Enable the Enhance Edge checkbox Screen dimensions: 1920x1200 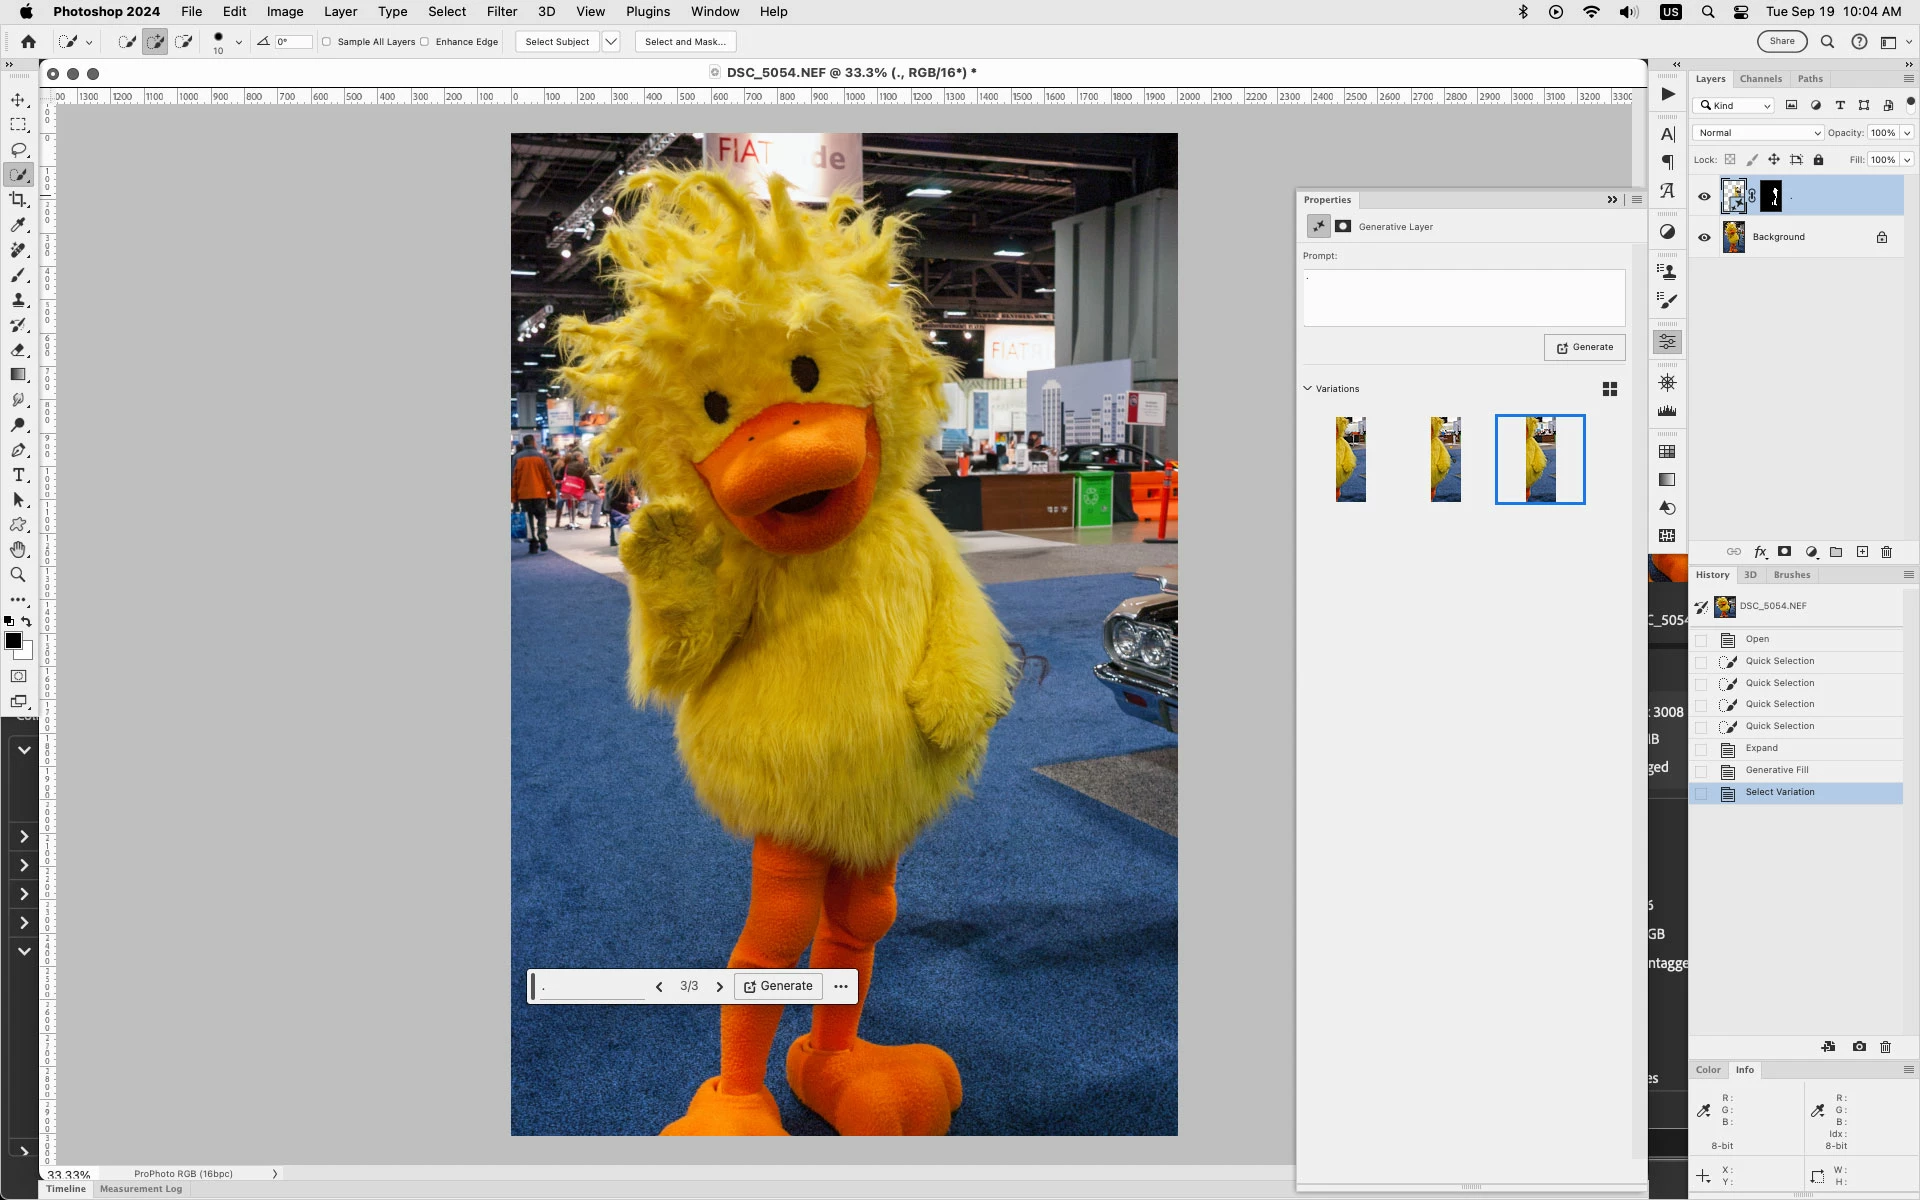(x=425, y=42)
